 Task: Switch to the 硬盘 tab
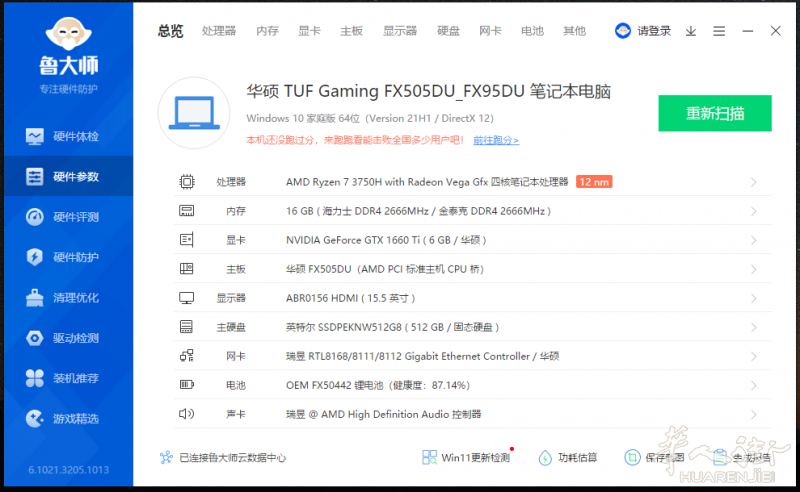(x=448, y=31)
